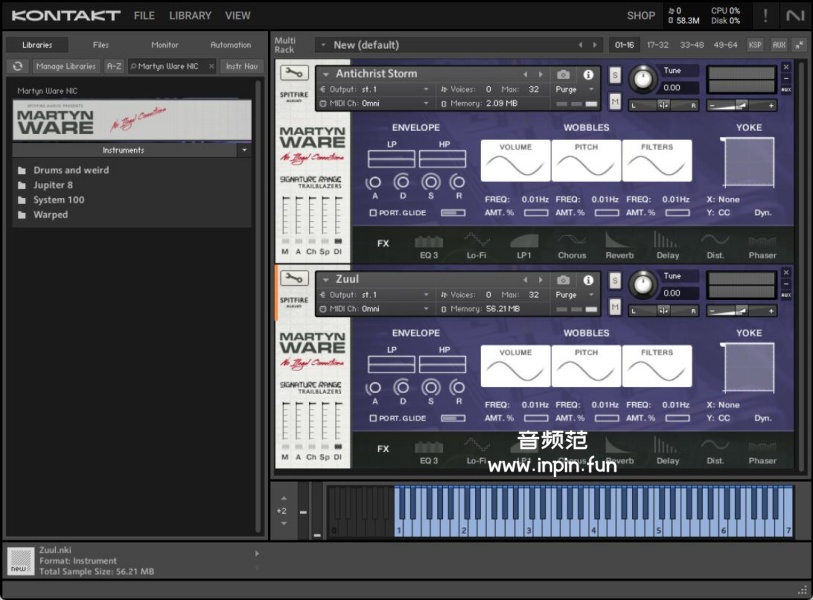The width and height of the screenshot is (813, 600).
Task: Click the Delay effect icon in Zuul
Action: tap(667, 447)
